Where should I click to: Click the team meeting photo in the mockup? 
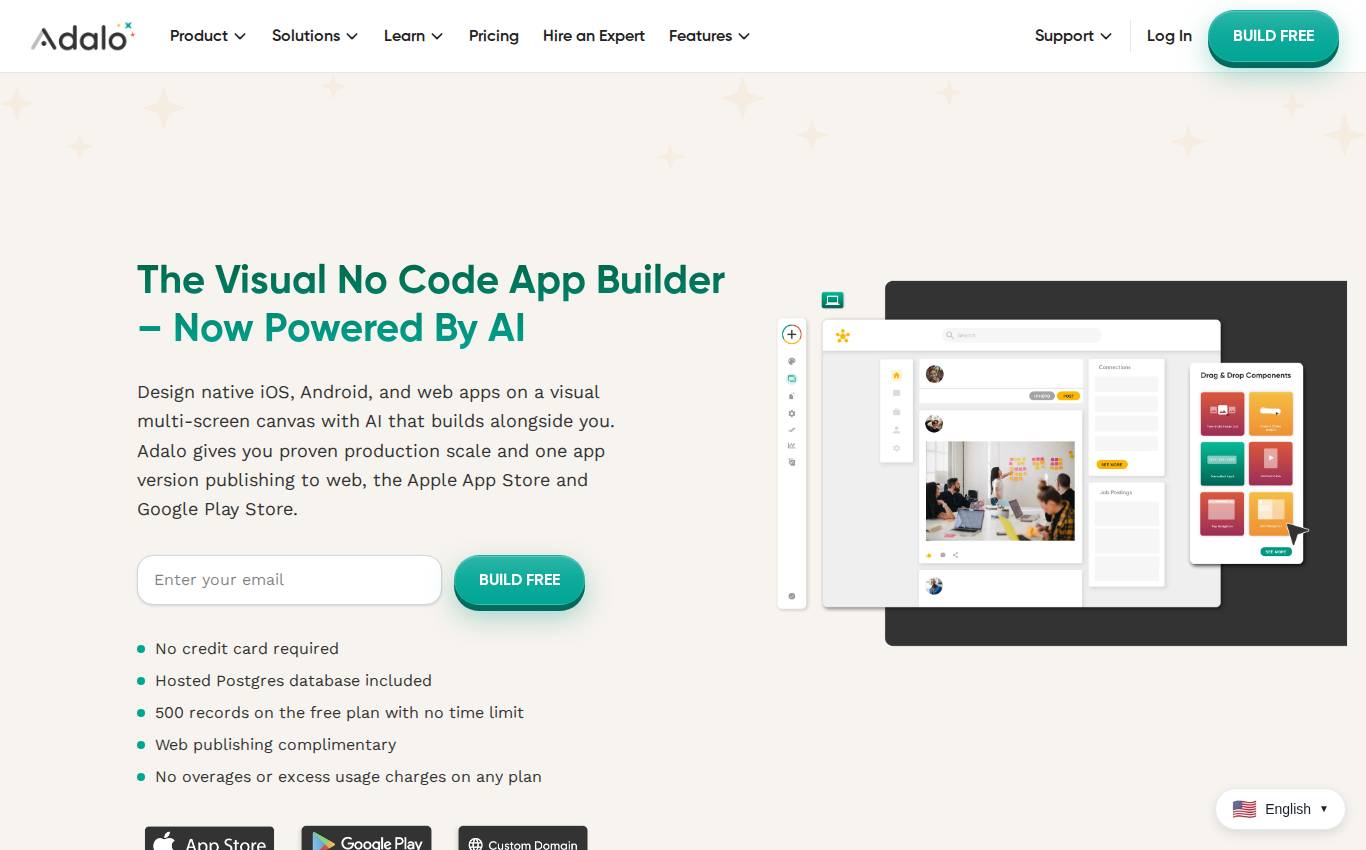click(1000, 491)
